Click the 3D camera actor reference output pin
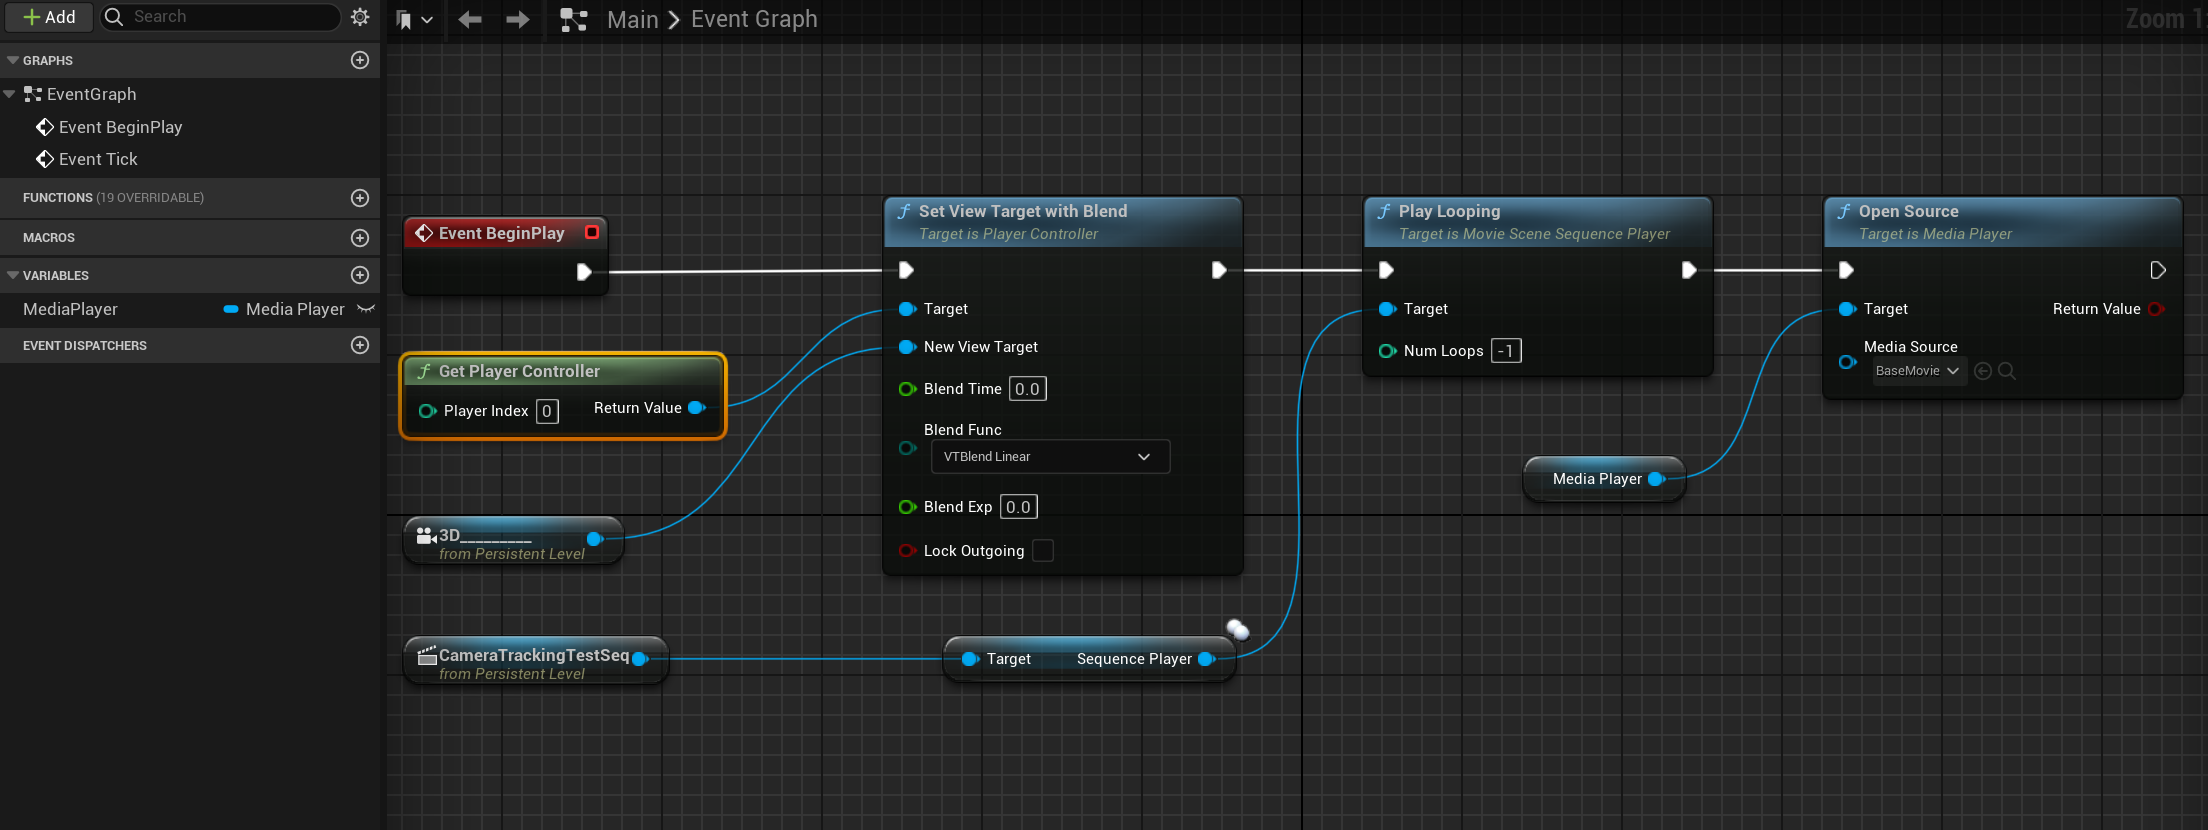This screenshot has height=830, width=2208. tap(594, 539)
